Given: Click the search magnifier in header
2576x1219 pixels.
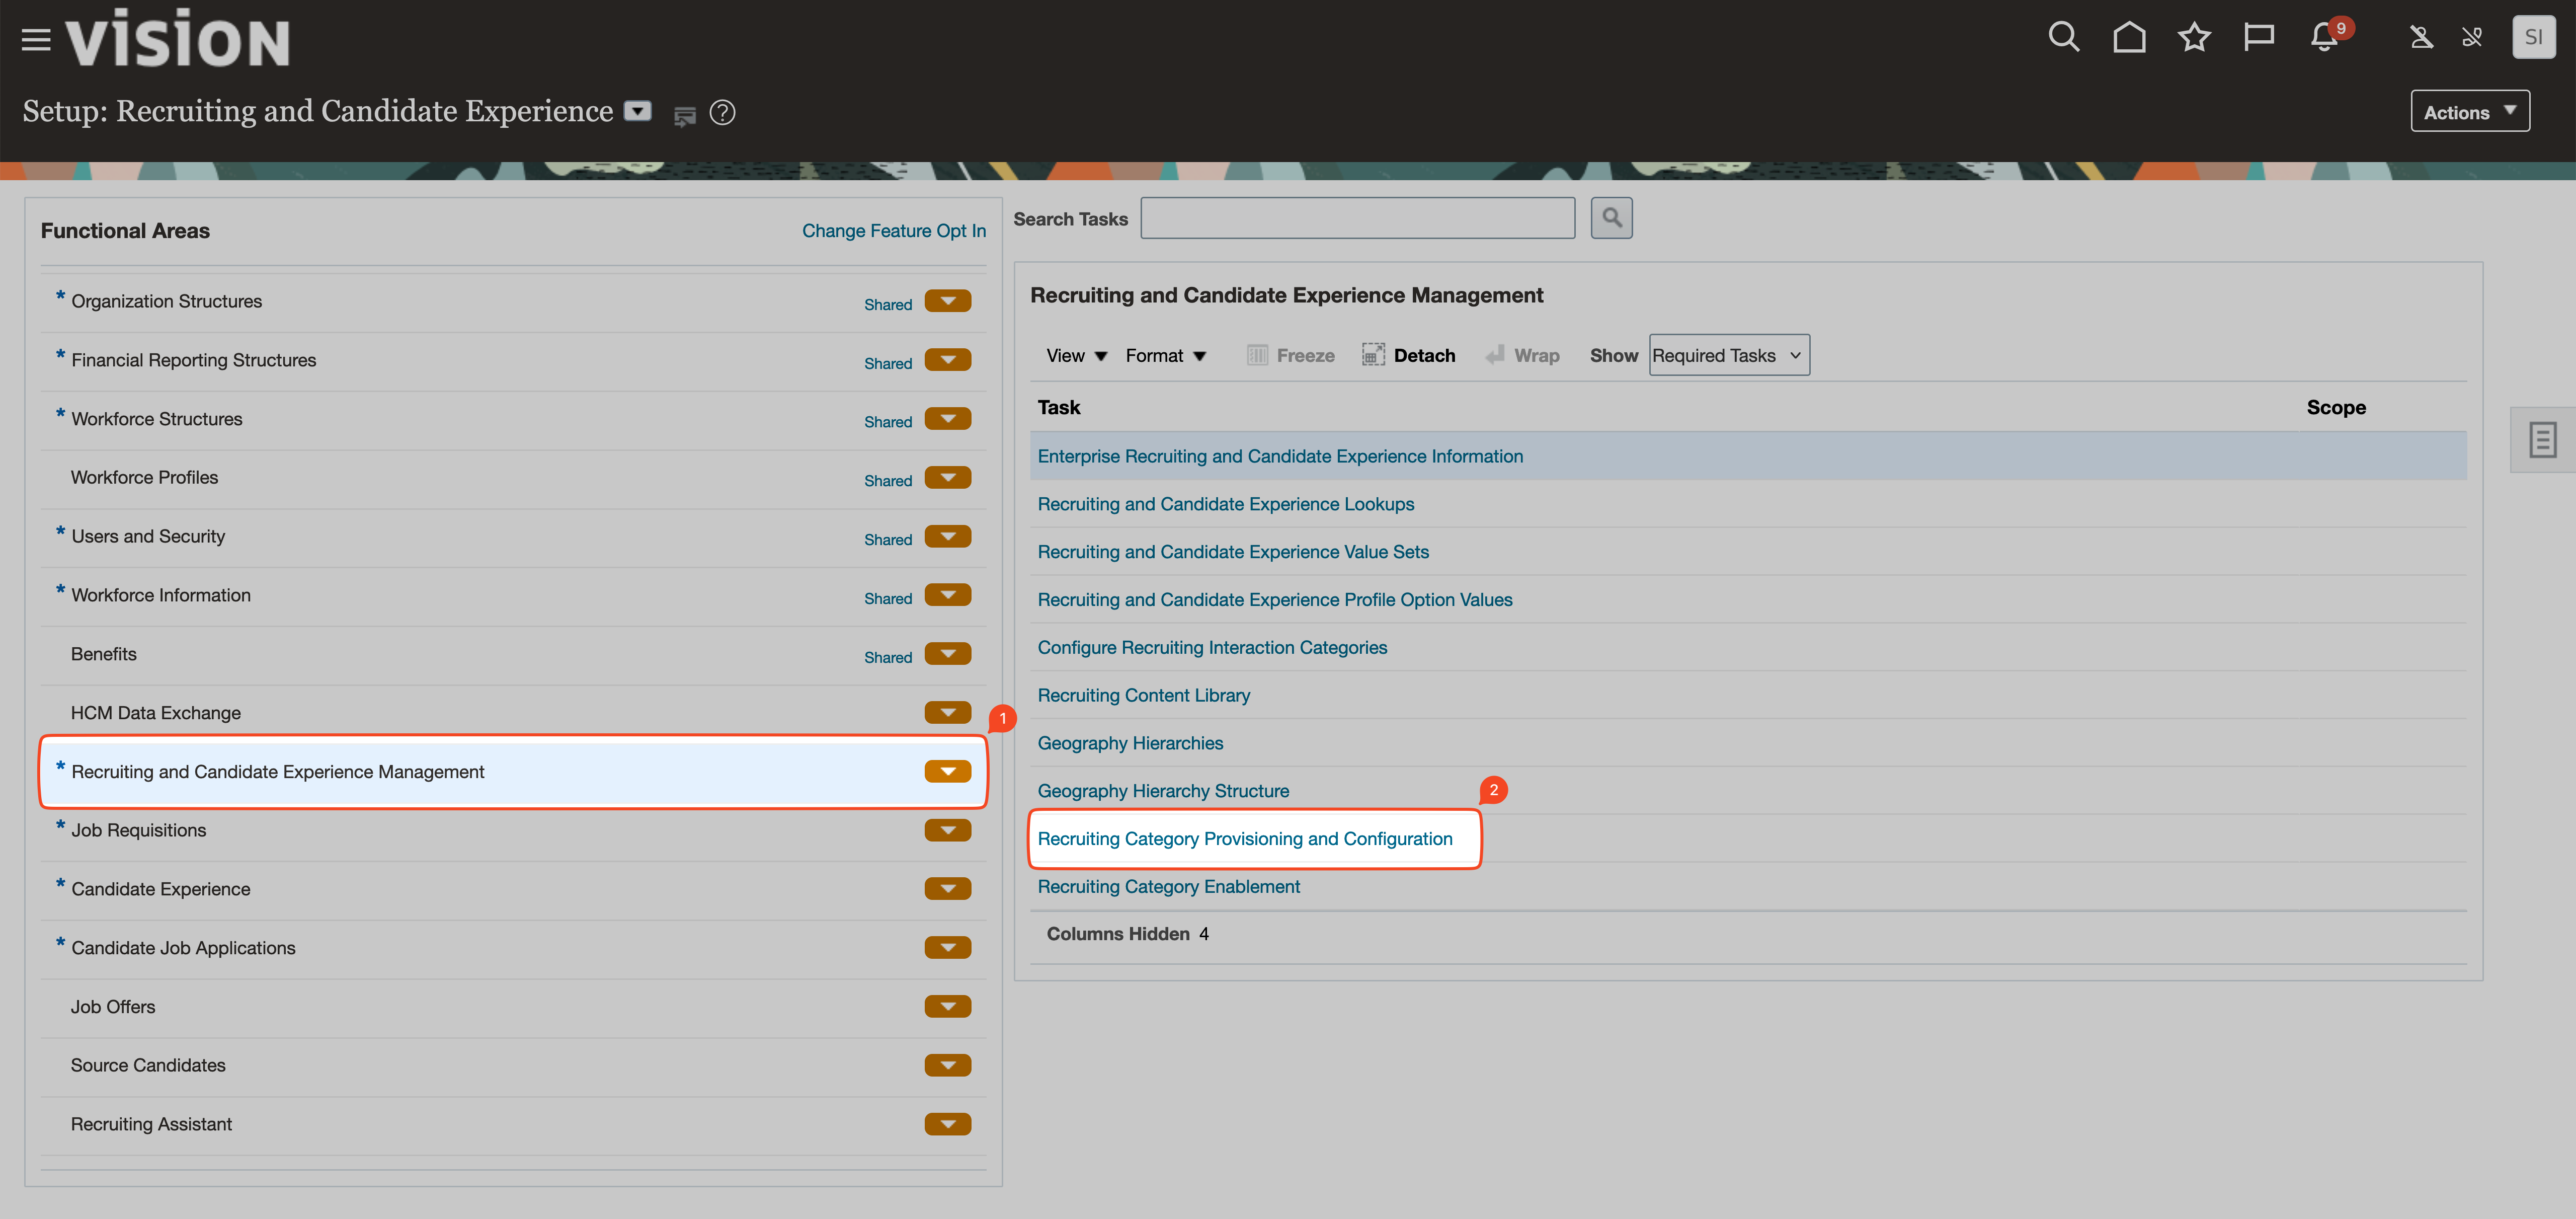Looking at the screenshot, I should click(2063, 38).
